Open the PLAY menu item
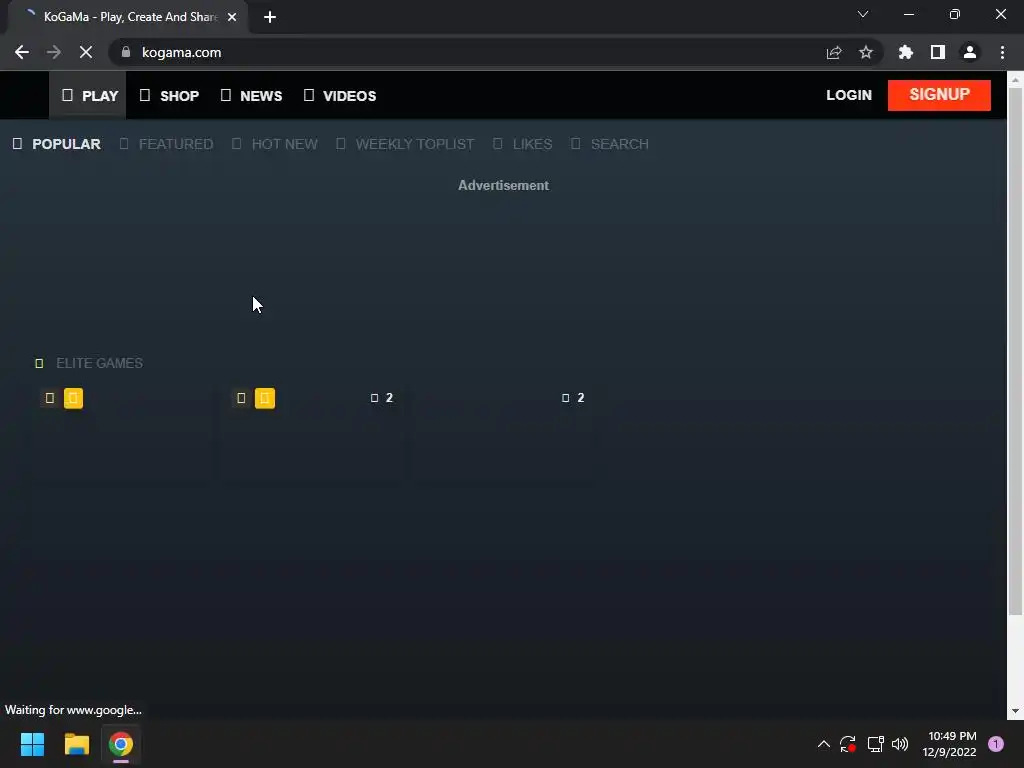 pos(88,95)
